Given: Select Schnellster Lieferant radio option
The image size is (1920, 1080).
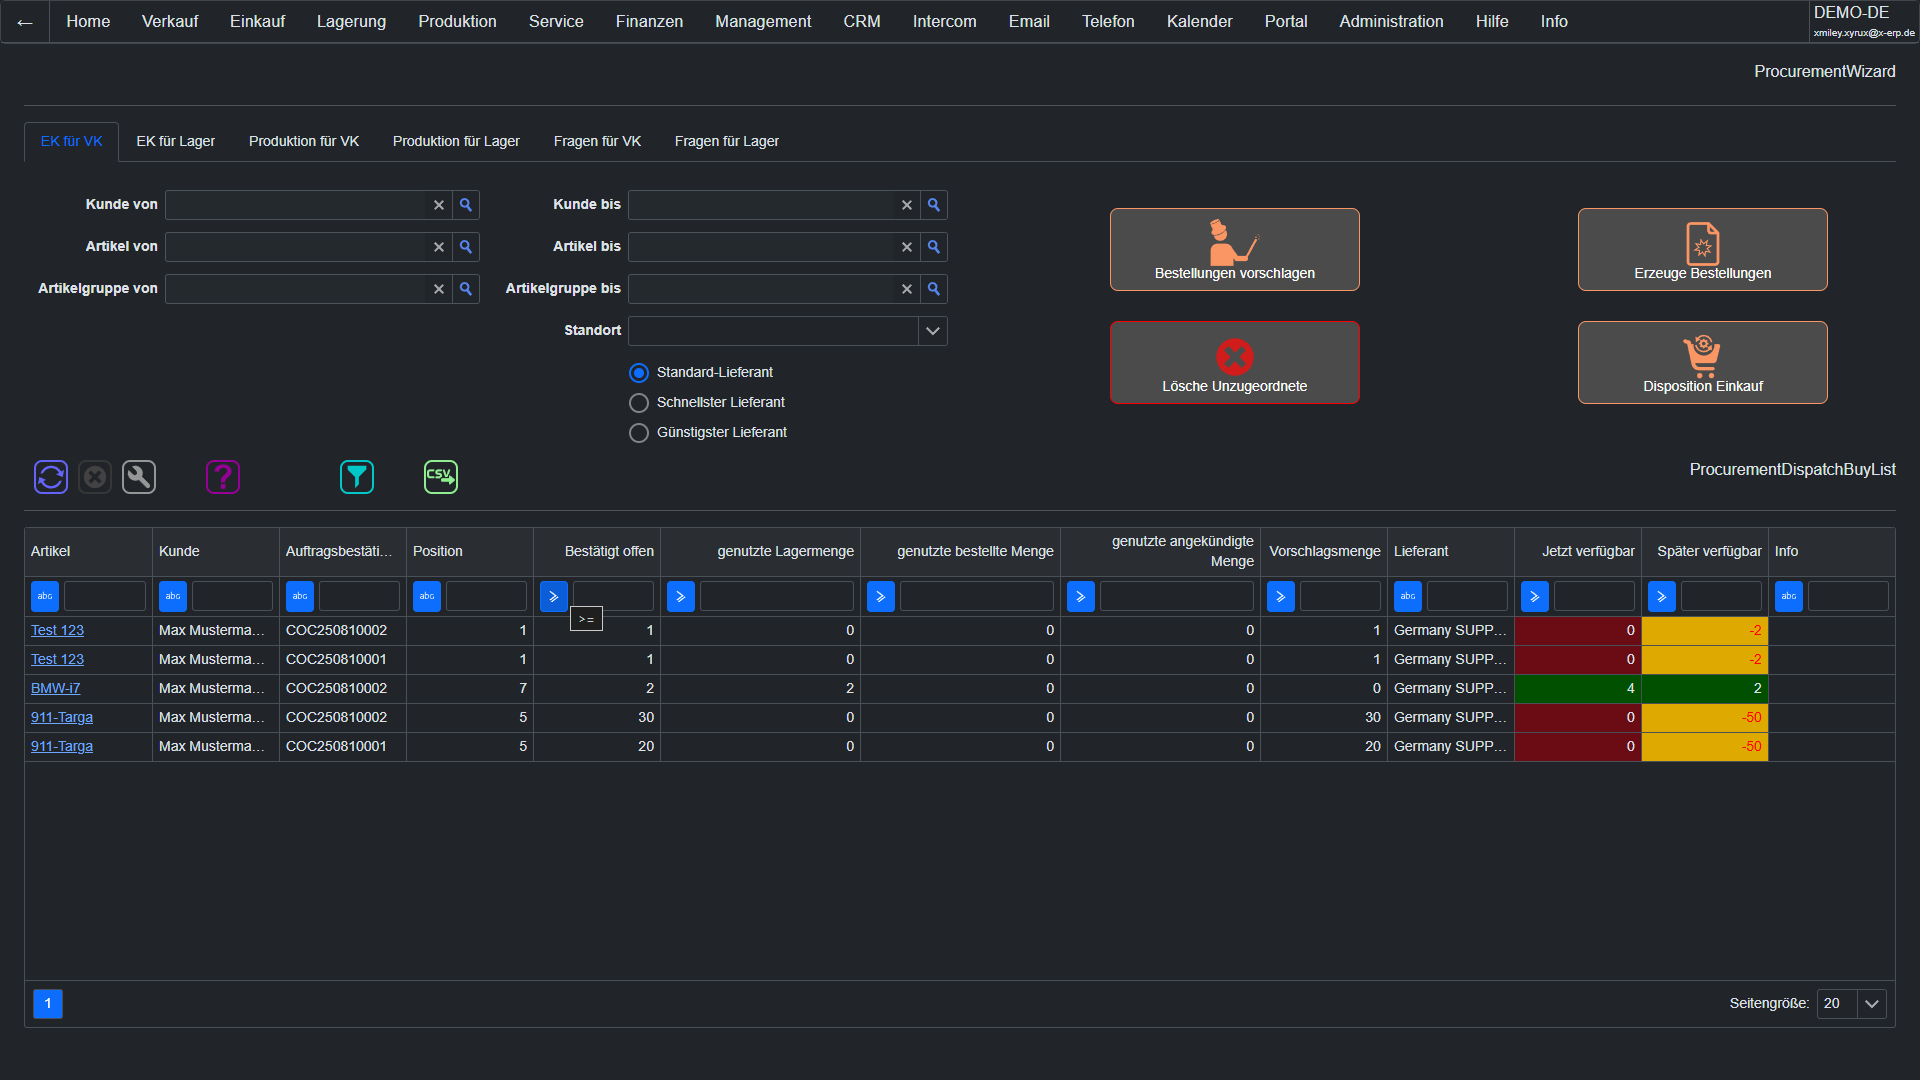Looking at the screenshot, I should pyautogui.click(x=639, y=403).
